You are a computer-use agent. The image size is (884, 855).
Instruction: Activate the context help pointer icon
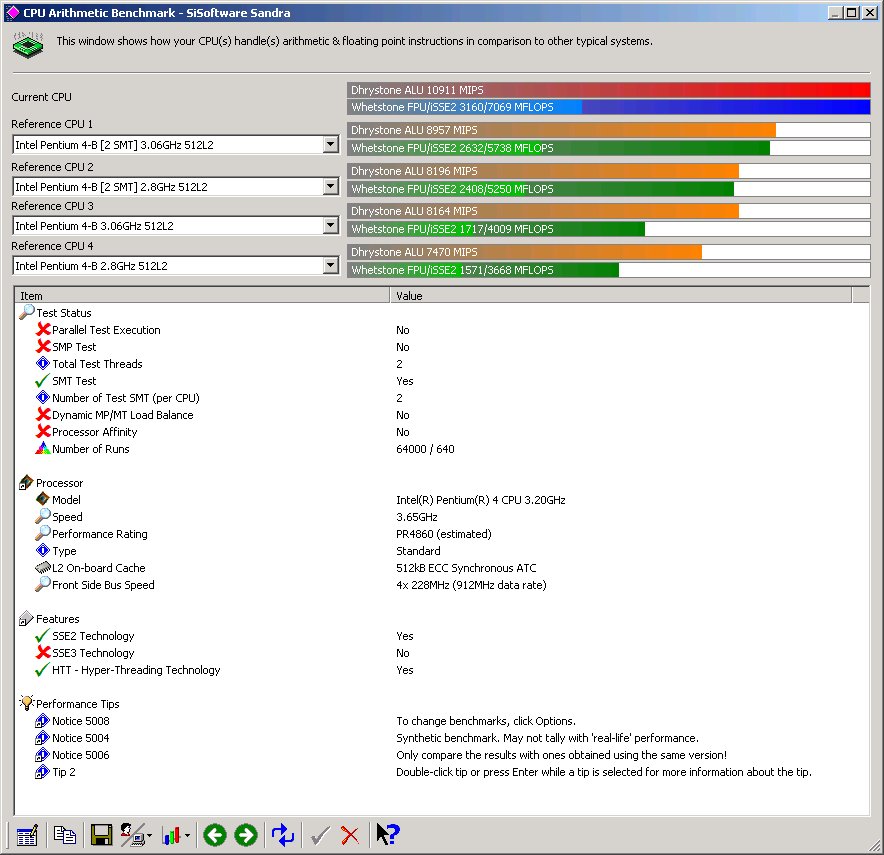coord(388,835)
